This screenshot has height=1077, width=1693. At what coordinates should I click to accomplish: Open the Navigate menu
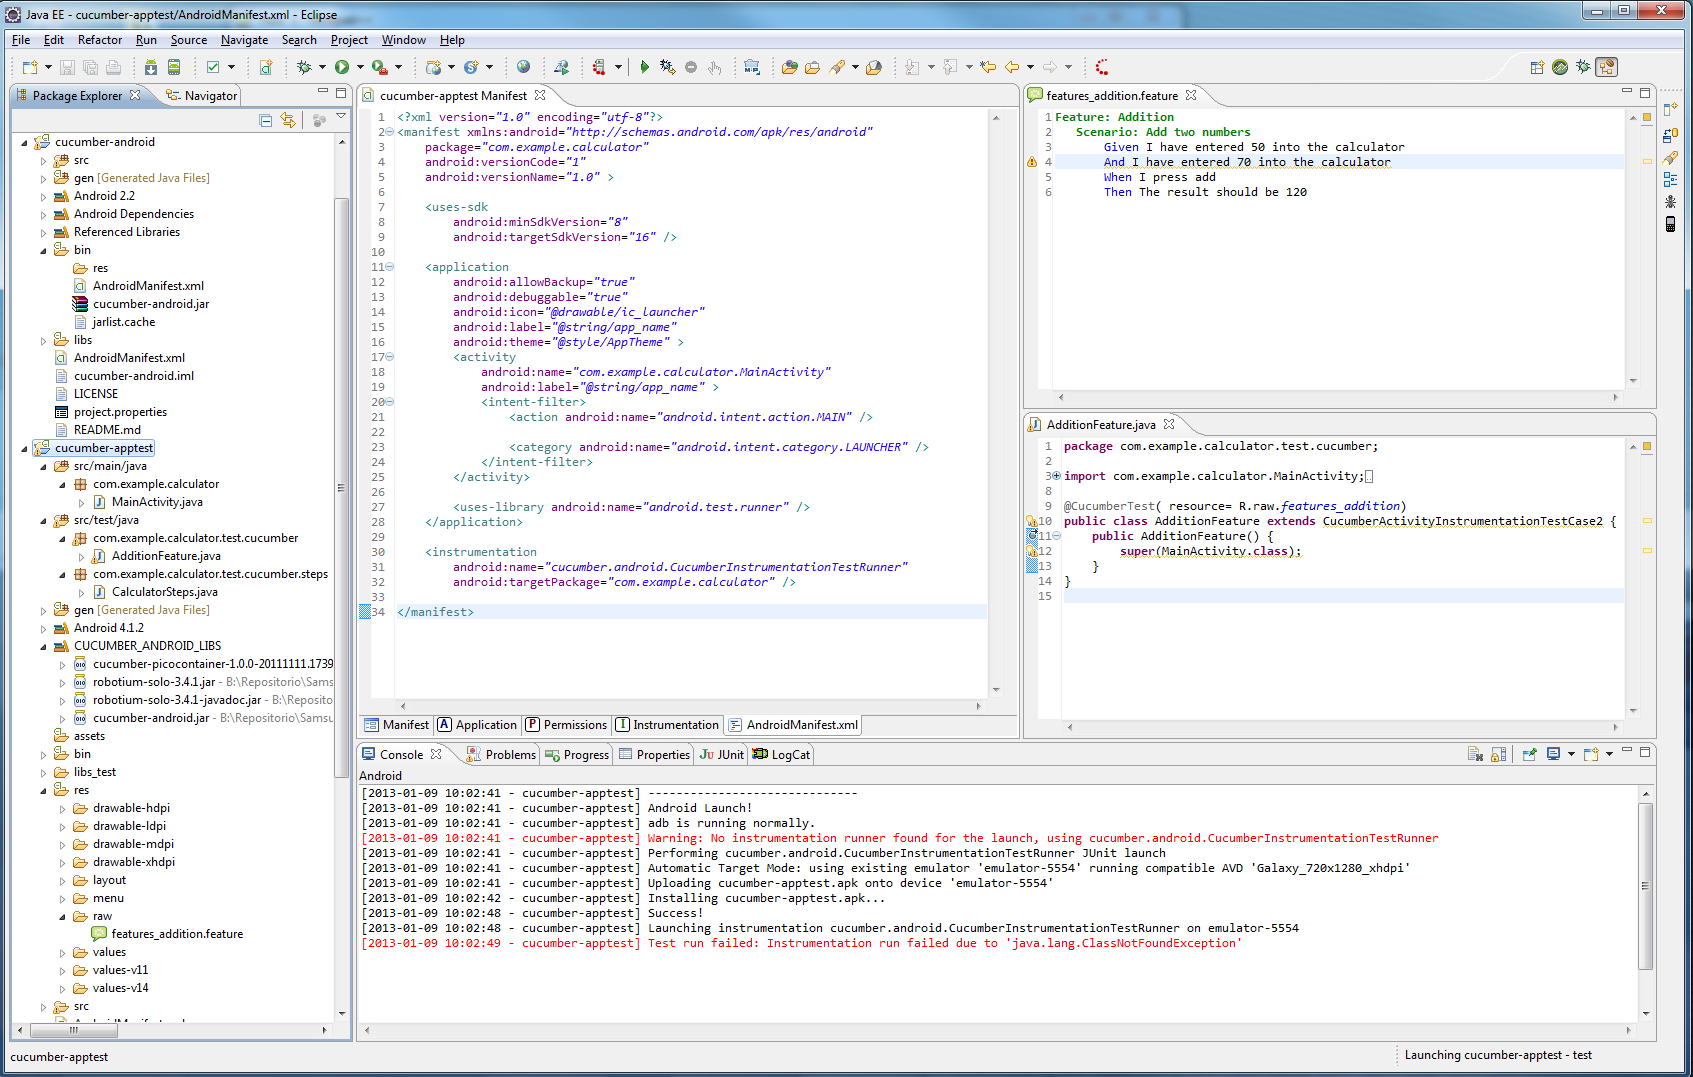click(244, 40)
